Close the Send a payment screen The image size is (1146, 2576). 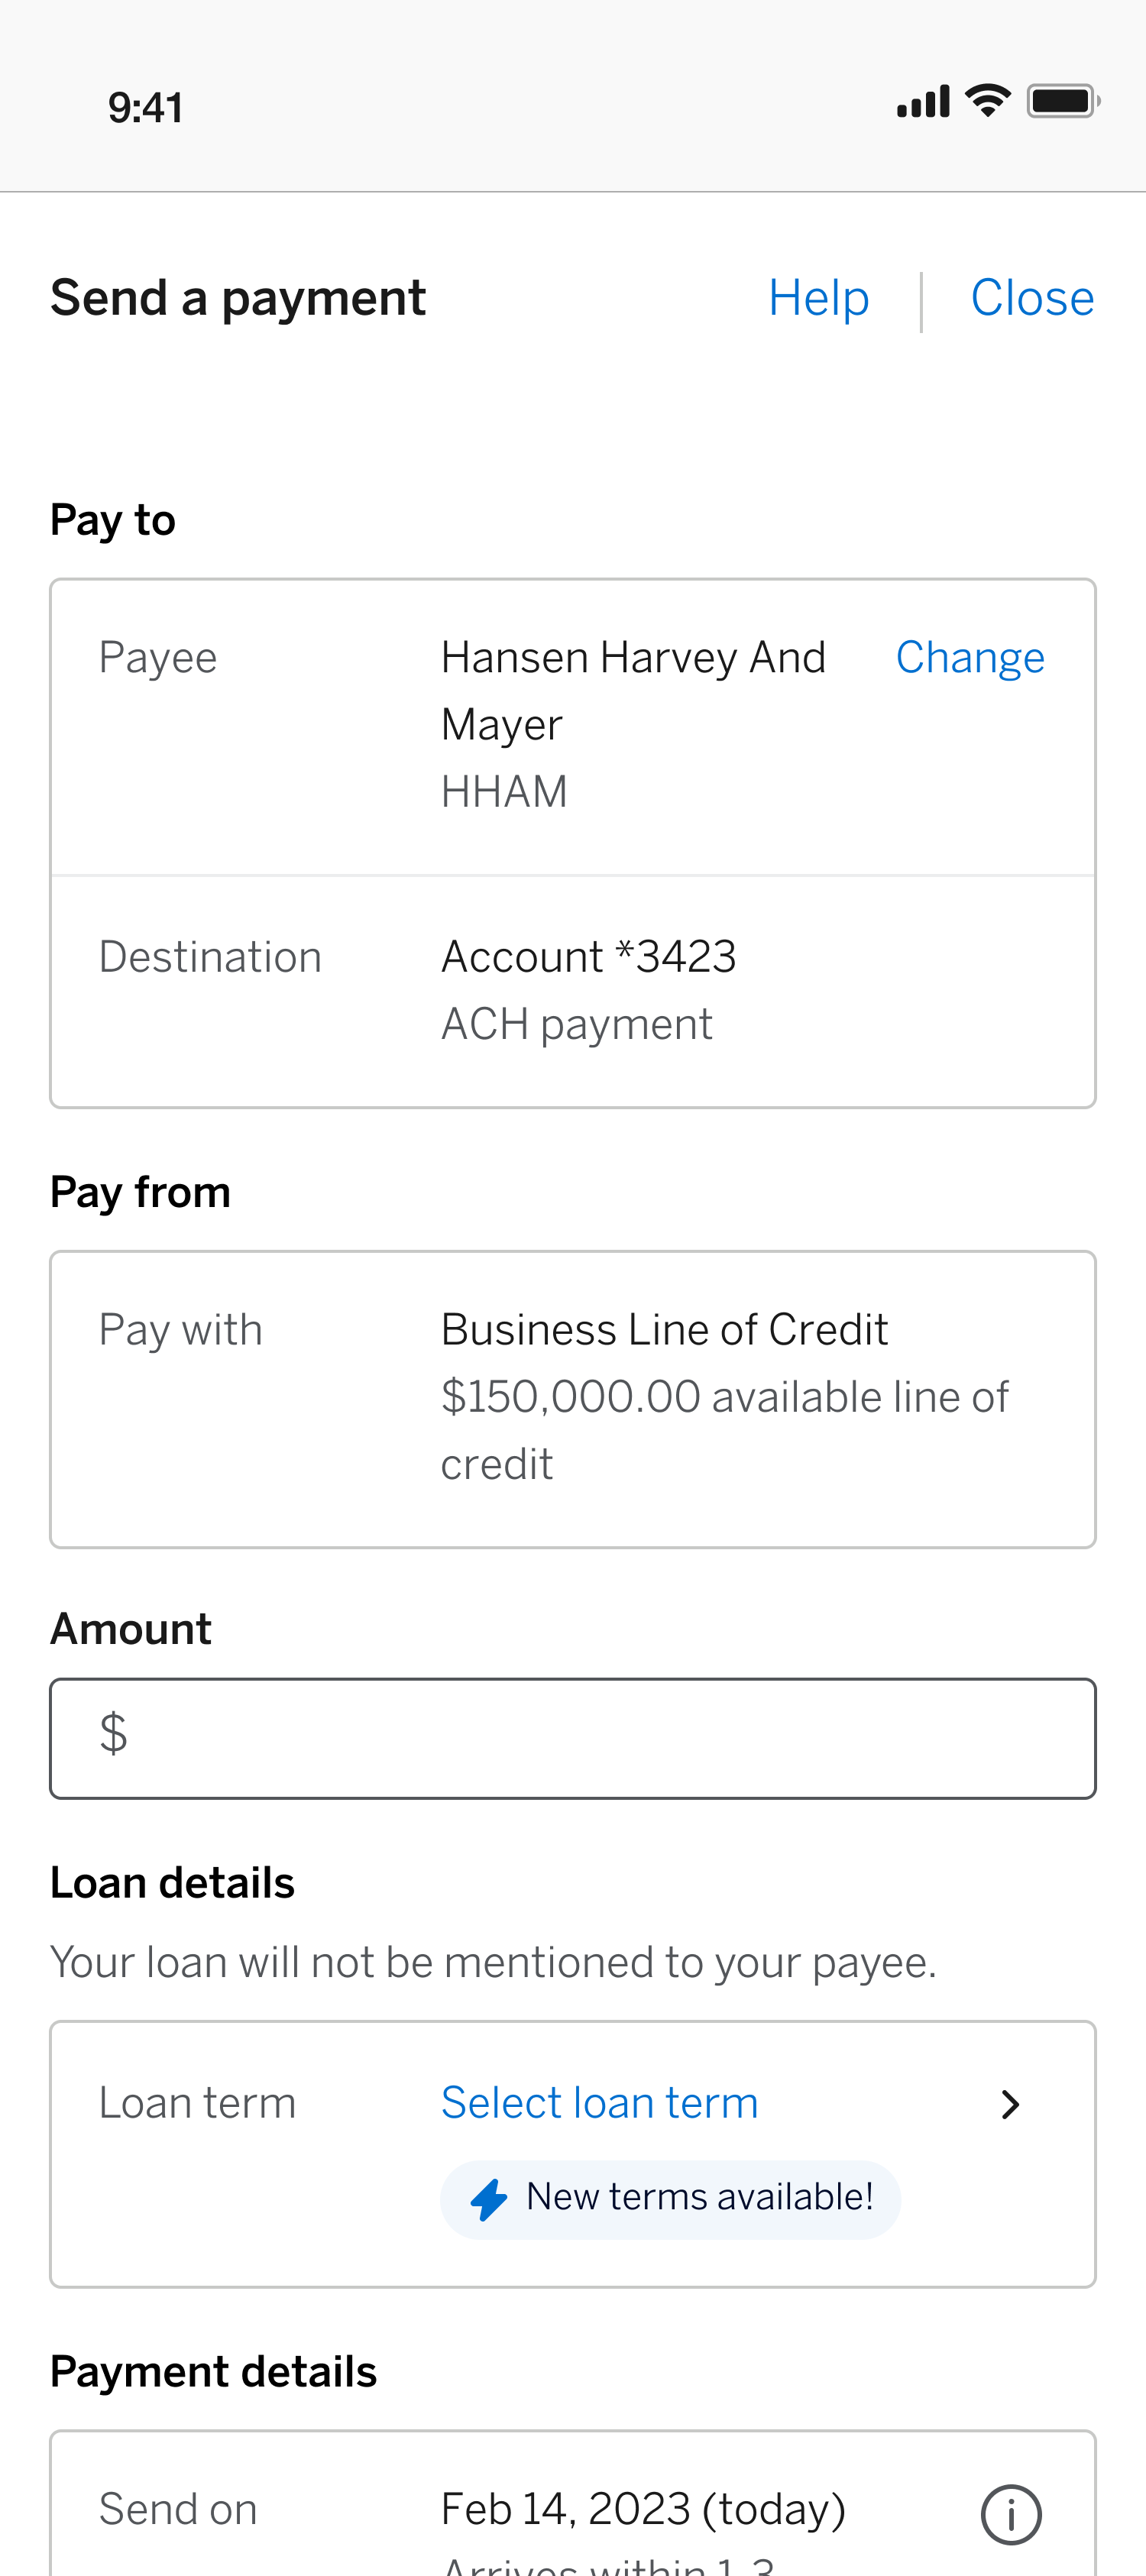[1032, 298]
